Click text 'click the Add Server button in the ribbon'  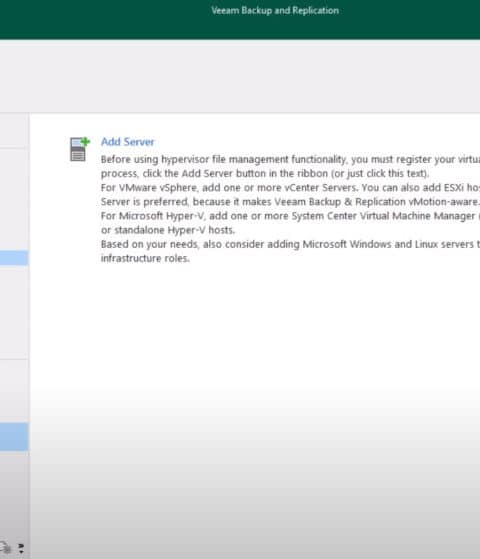pyautogui.click(x=235, y=174)
